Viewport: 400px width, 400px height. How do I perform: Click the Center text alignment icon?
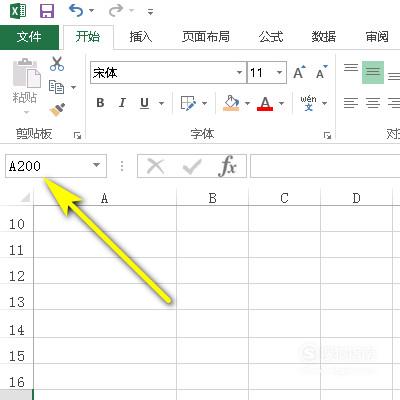coord(373,103)
